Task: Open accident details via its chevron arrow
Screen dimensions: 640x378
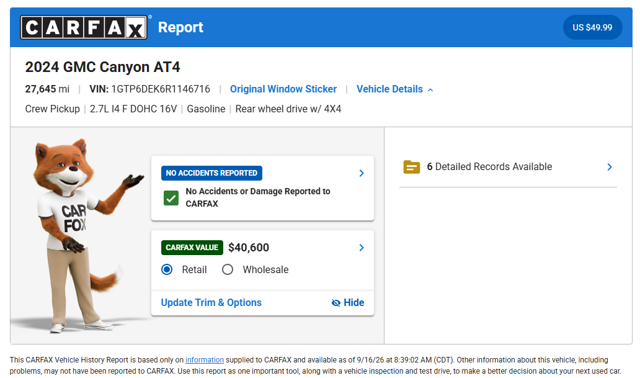Action: pos(361,173)
